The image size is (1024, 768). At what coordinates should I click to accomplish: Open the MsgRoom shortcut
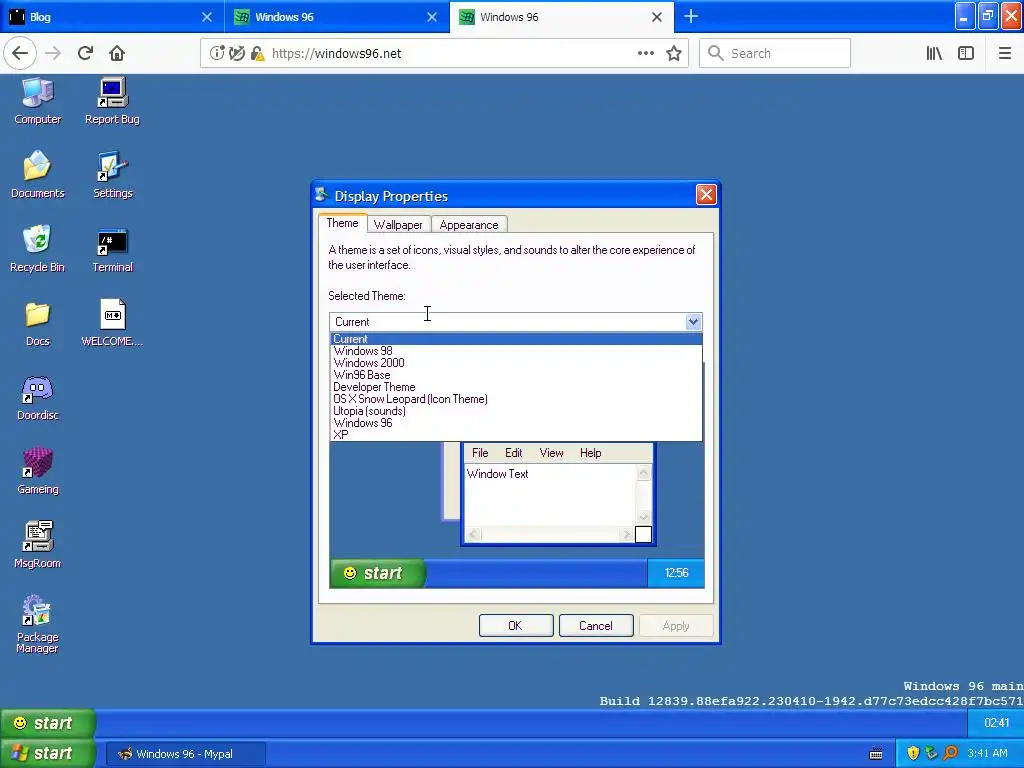37,545
